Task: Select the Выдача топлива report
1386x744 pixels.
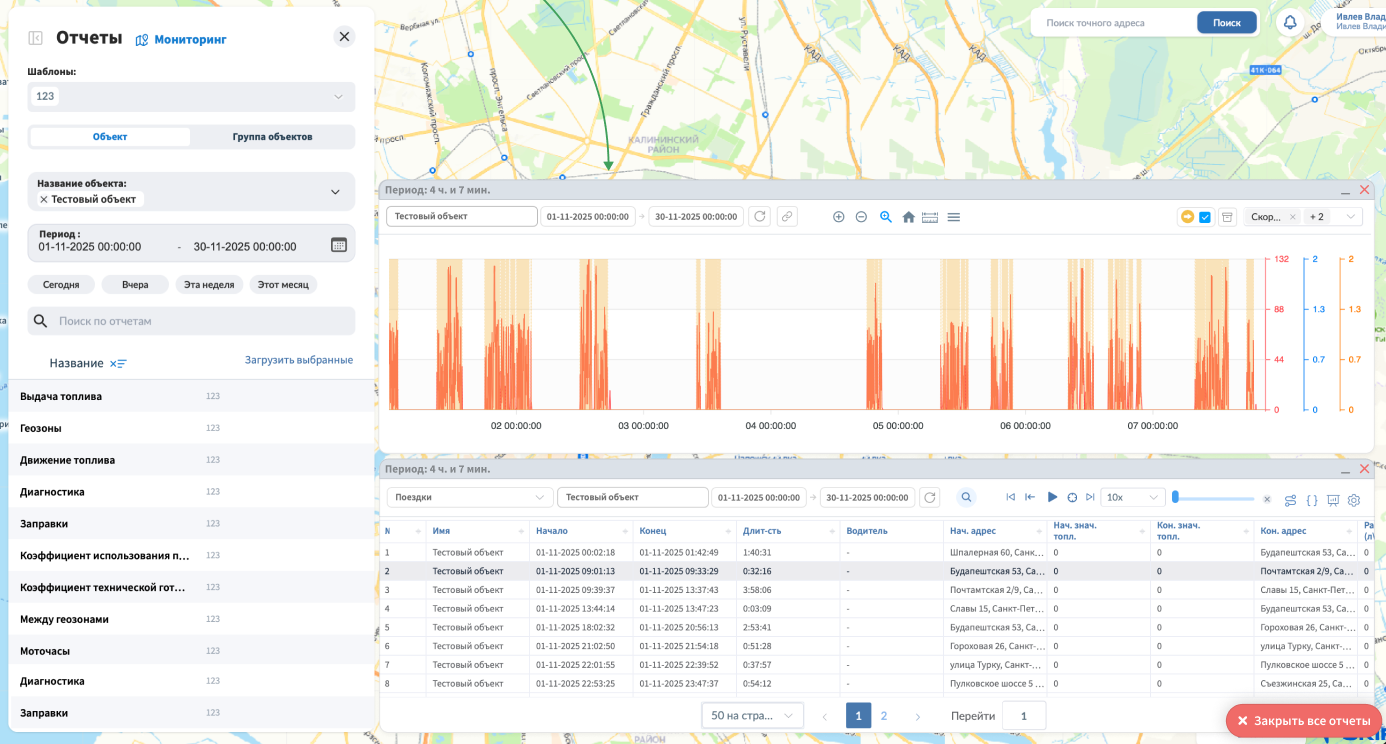Action: (x=191, y=396)
